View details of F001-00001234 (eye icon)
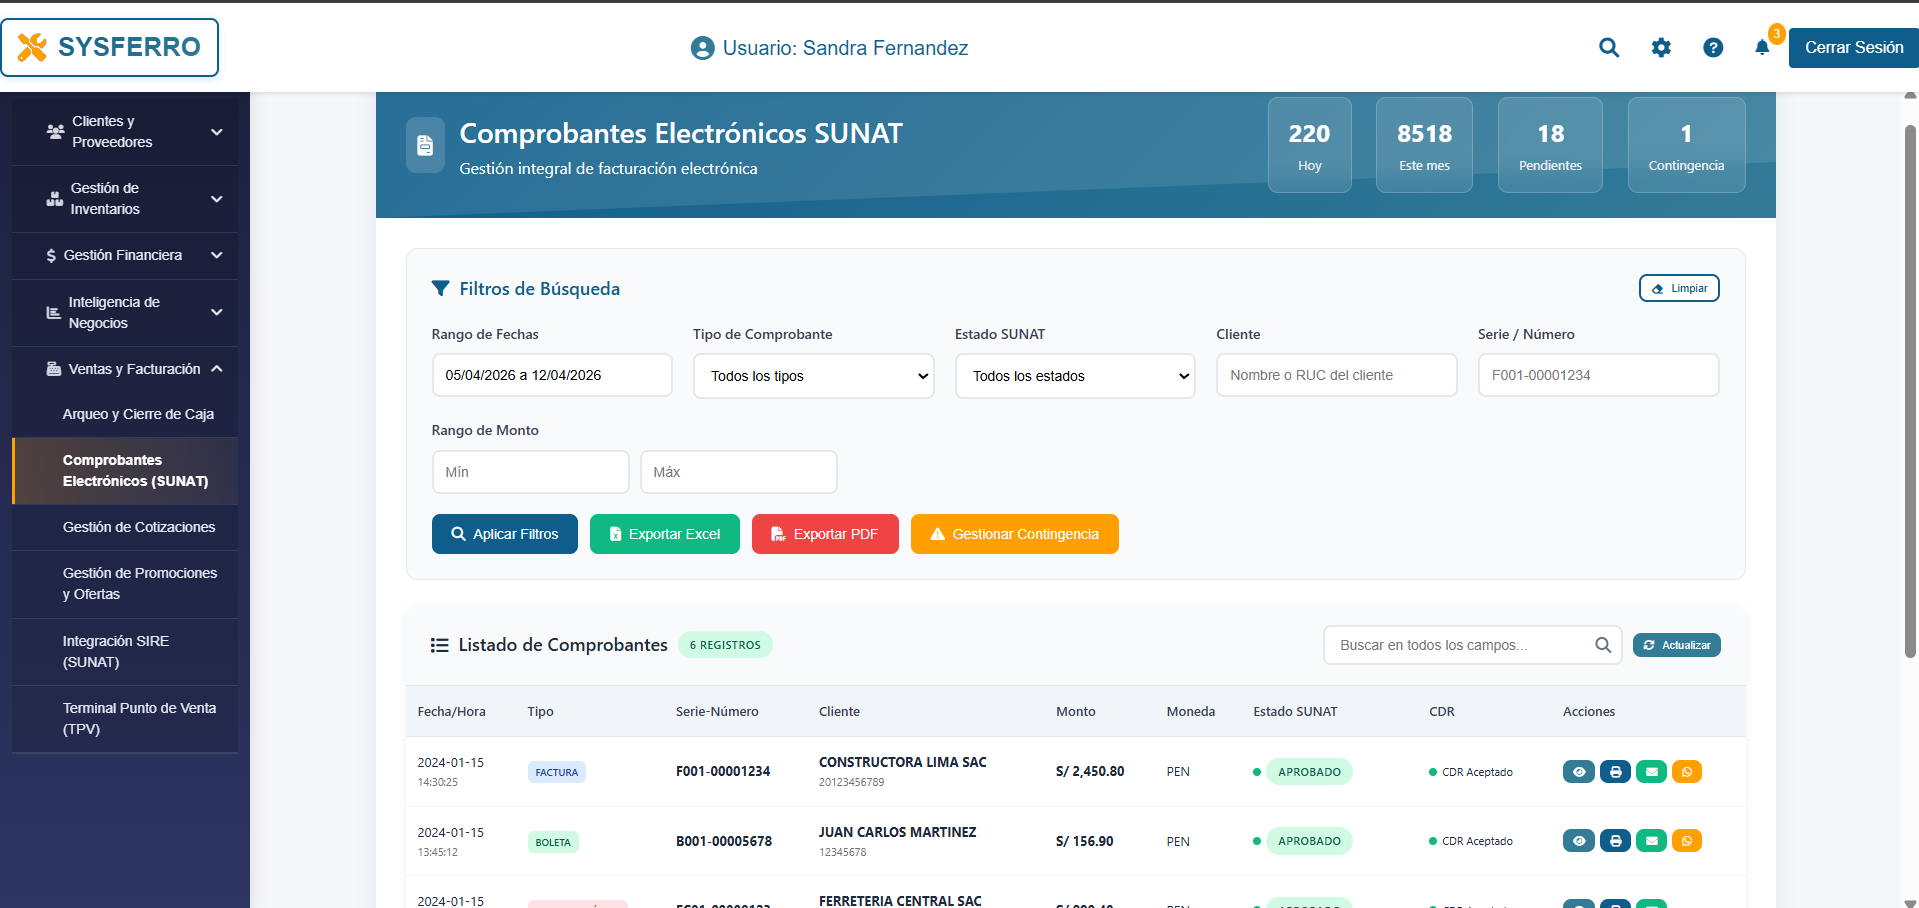Image resolution: width=1919 pixels, height=908 pixels. (1578, 771)
